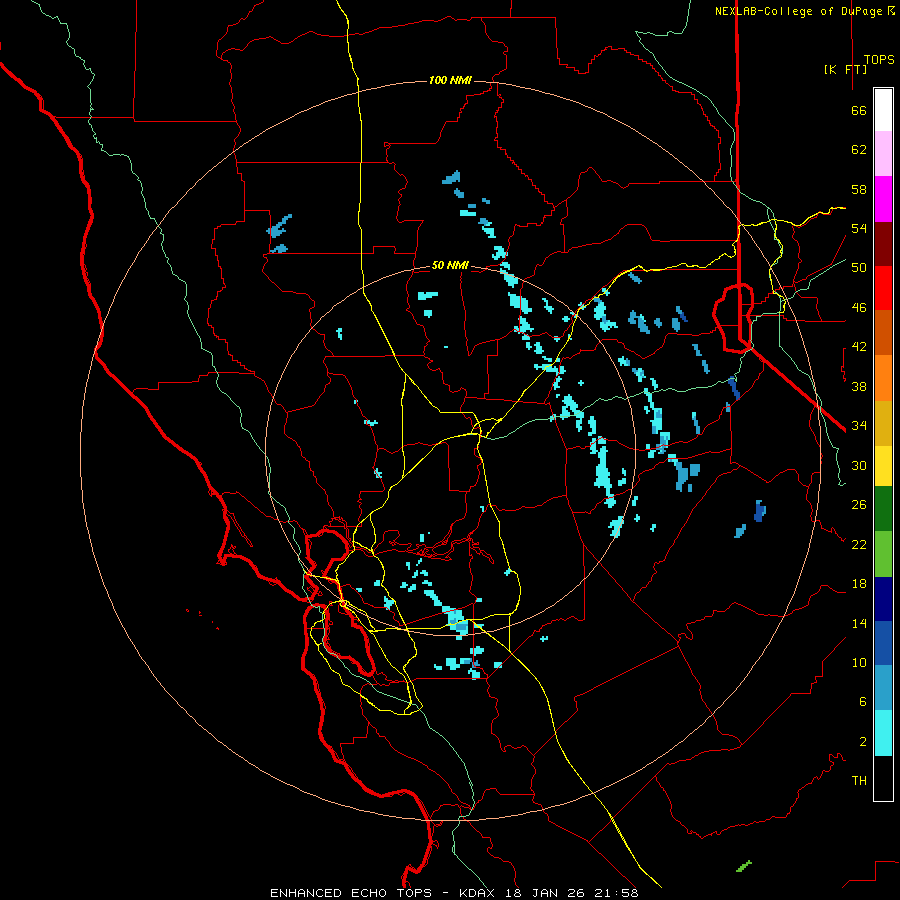The image size is (900, 900).
Task: Click the "TH" threshold legend label
Action: 859,781
